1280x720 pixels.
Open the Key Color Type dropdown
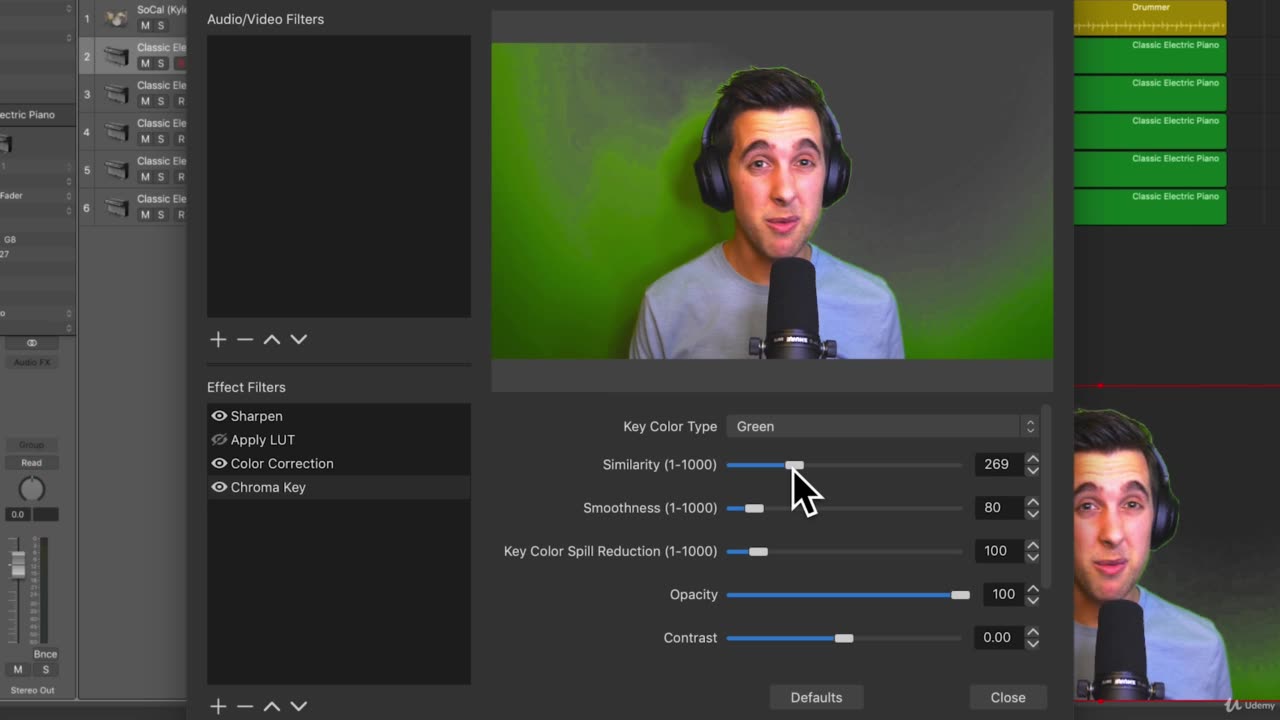tap(882, 427)
